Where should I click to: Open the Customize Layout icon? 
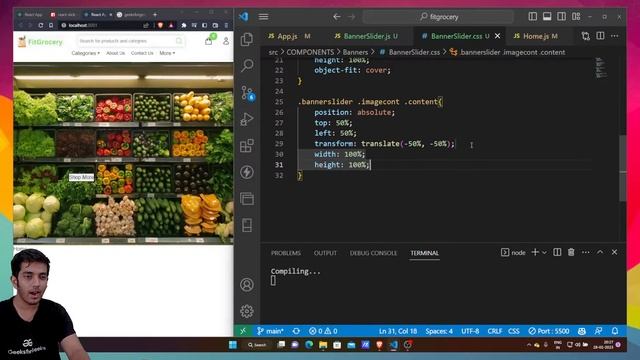pos(576,16)
